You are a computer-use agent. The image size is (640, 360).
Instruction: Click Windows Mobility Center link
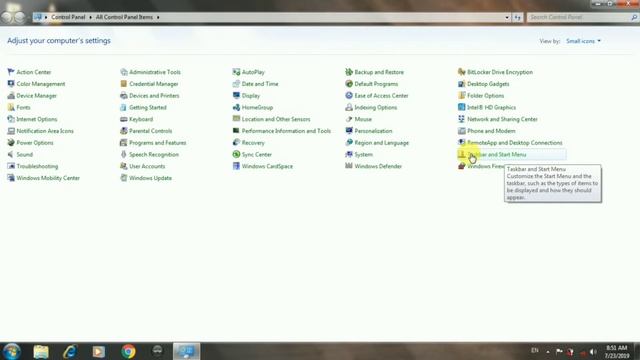pyautogui.click(x=48, y=178)
